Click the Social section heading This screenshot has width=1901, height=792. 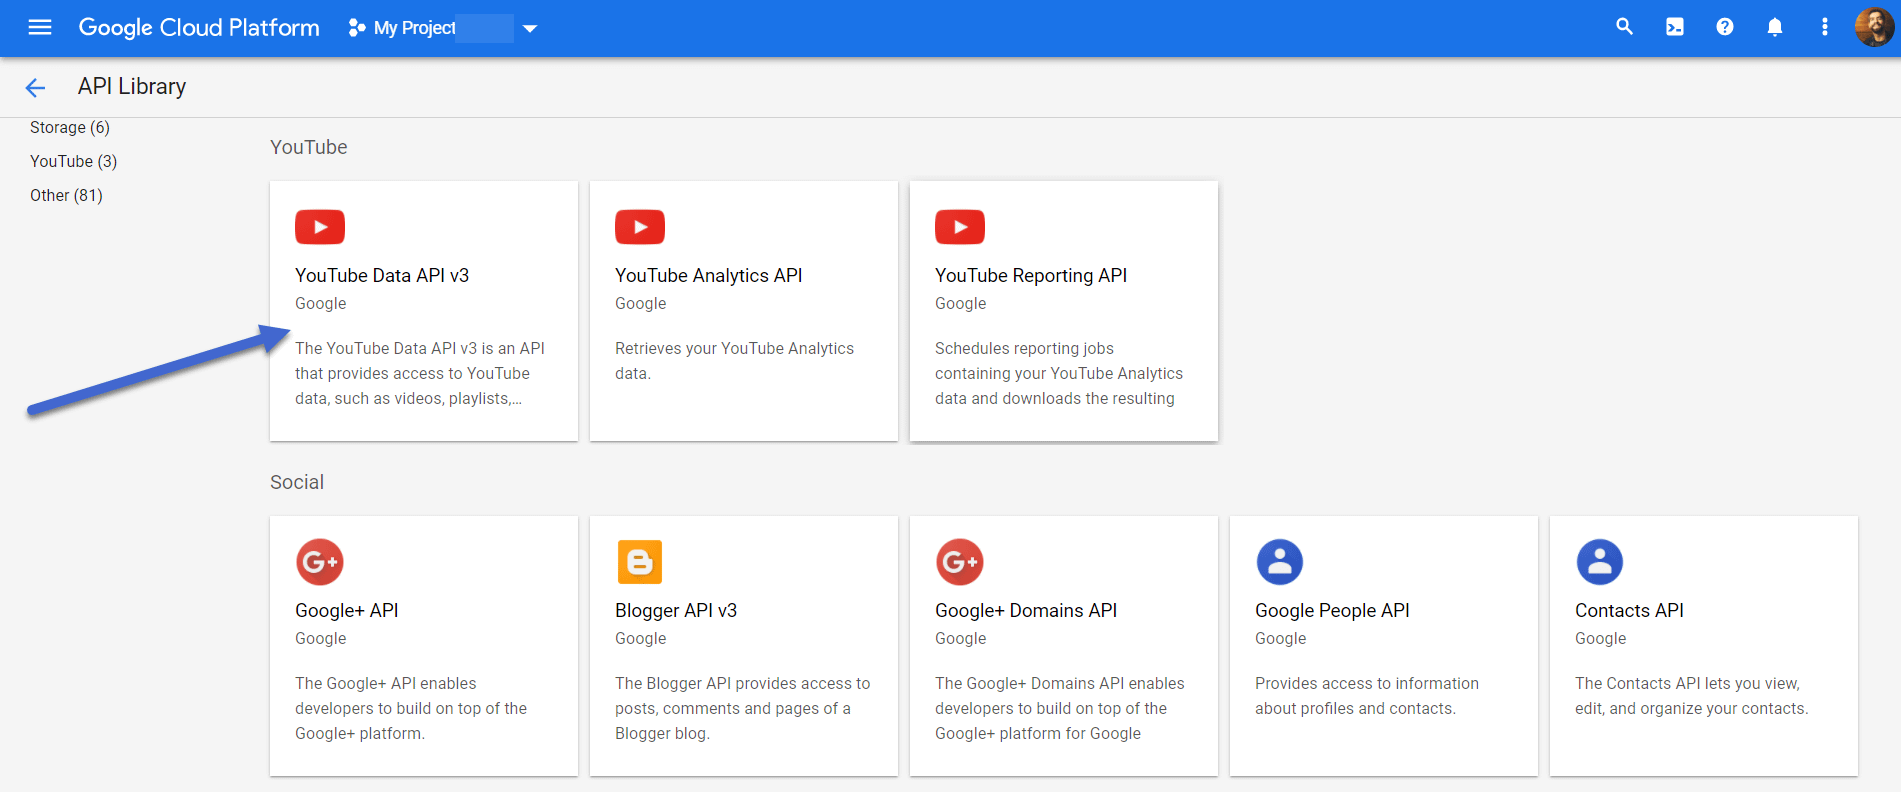click(x=297, y=482)
